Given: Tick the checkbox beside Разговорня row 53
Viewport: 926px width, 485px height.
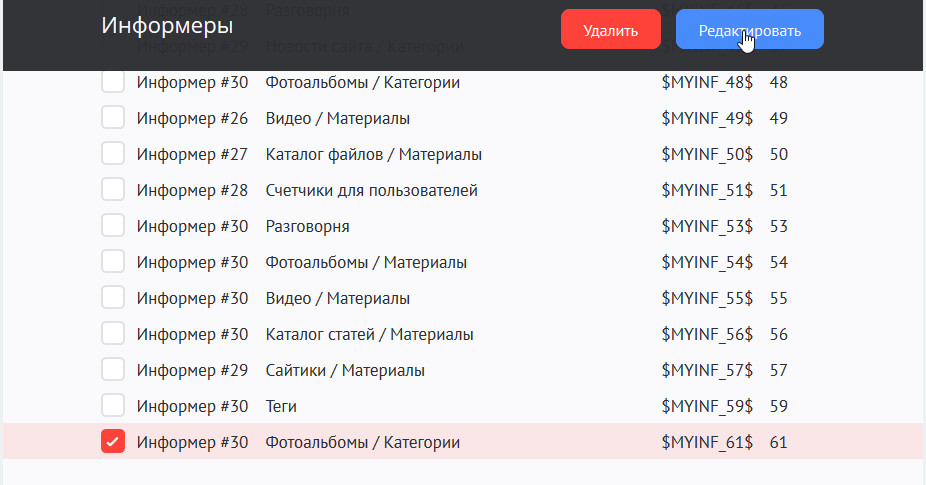Looking at the screenshot, I should point(113,226).
